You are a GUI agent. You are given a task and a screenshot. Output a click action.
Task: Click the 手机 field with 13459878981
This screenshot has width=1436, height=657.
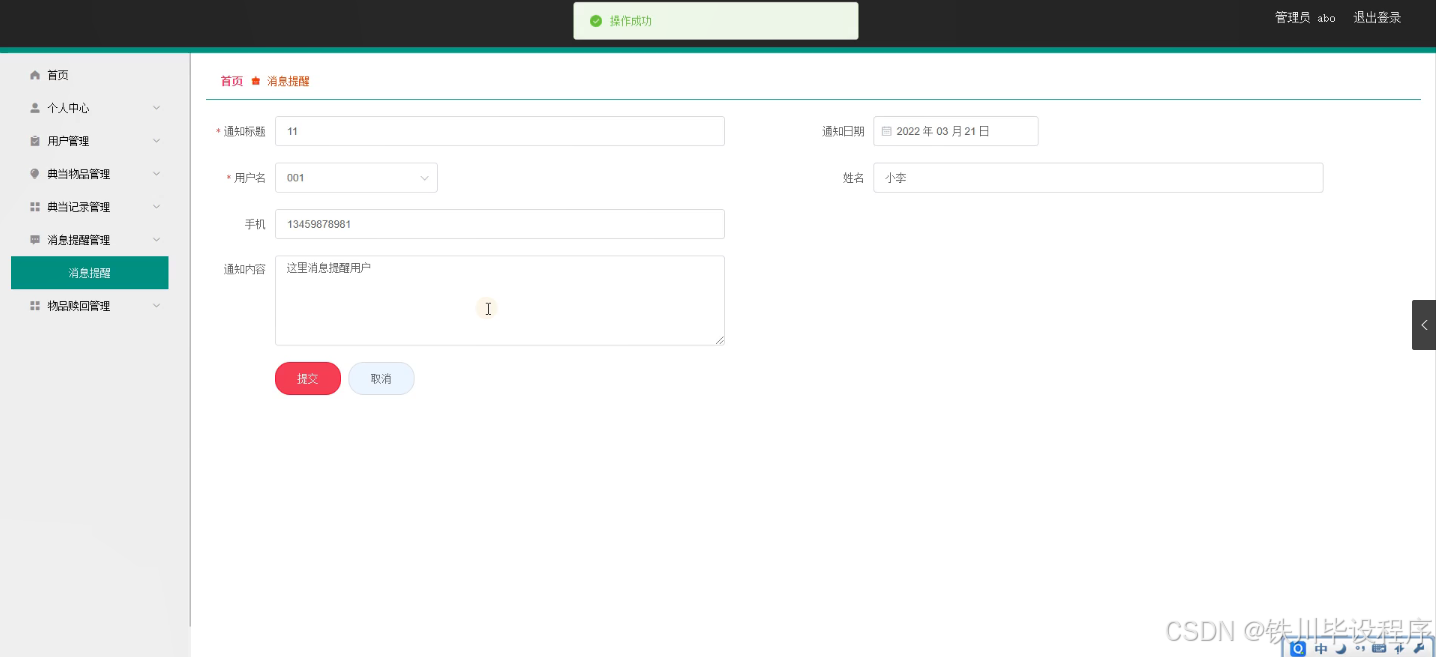coord(499,224)
